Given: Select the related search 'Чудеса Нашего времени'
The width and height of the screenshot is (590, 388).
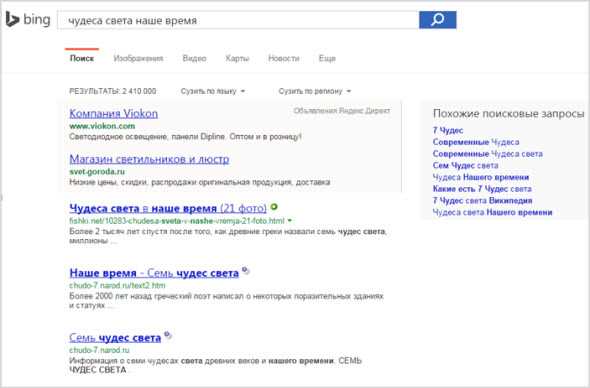Looking at the screenshot, I should pos(481,177).
